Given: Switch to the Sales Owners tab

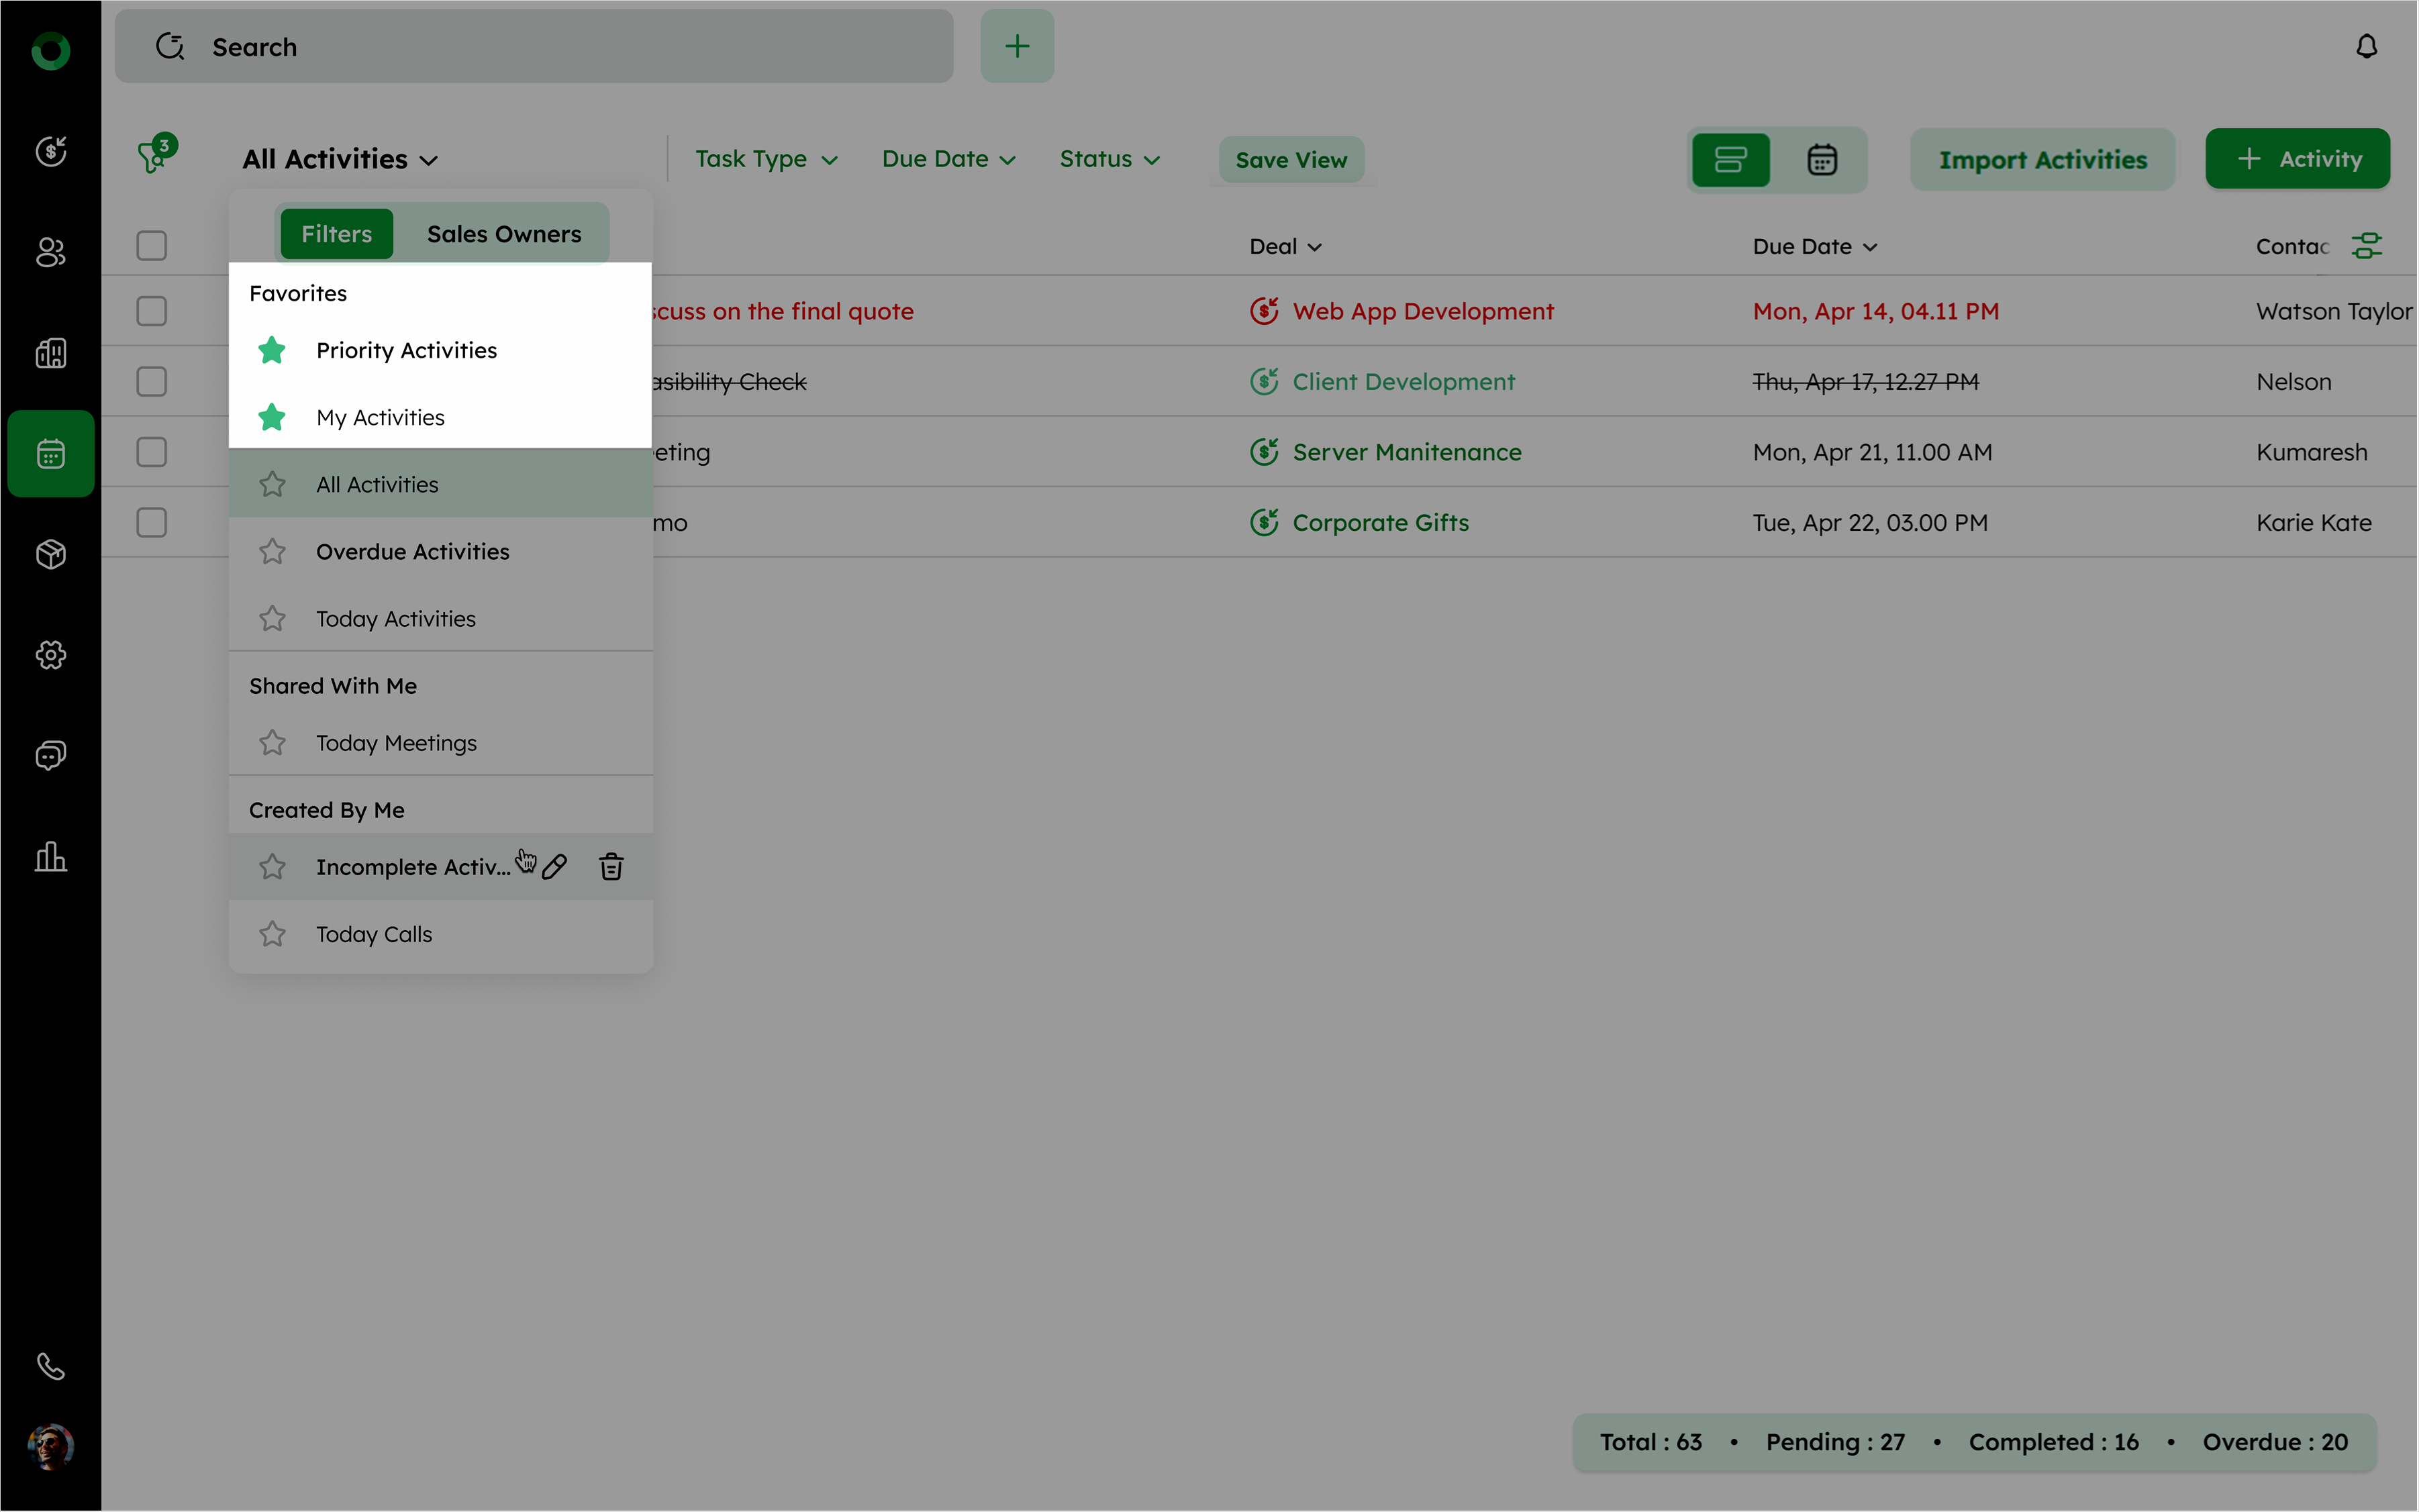Looking at the screenshot, I should pyautogui.click(x=504, y=234).
